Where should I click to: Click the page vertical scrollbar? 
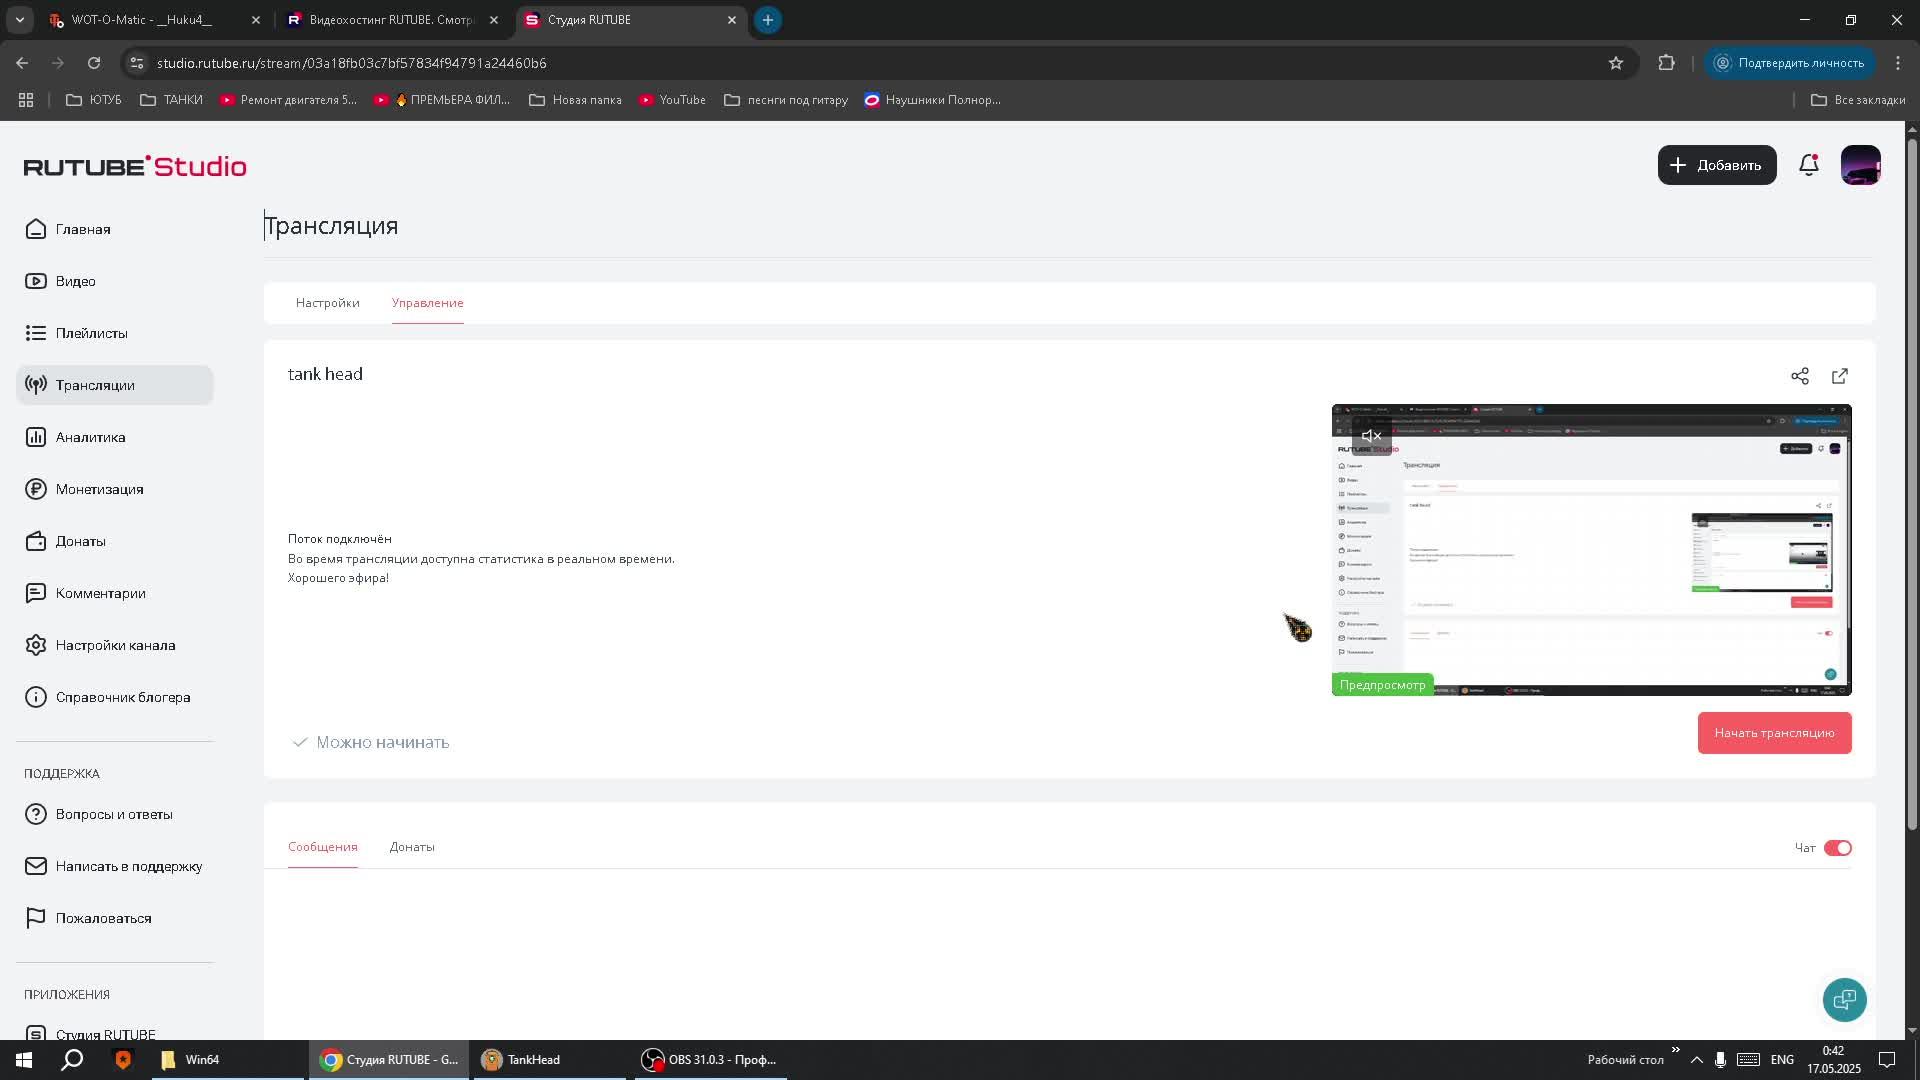pyautogui.click(x=1912, y=485)
